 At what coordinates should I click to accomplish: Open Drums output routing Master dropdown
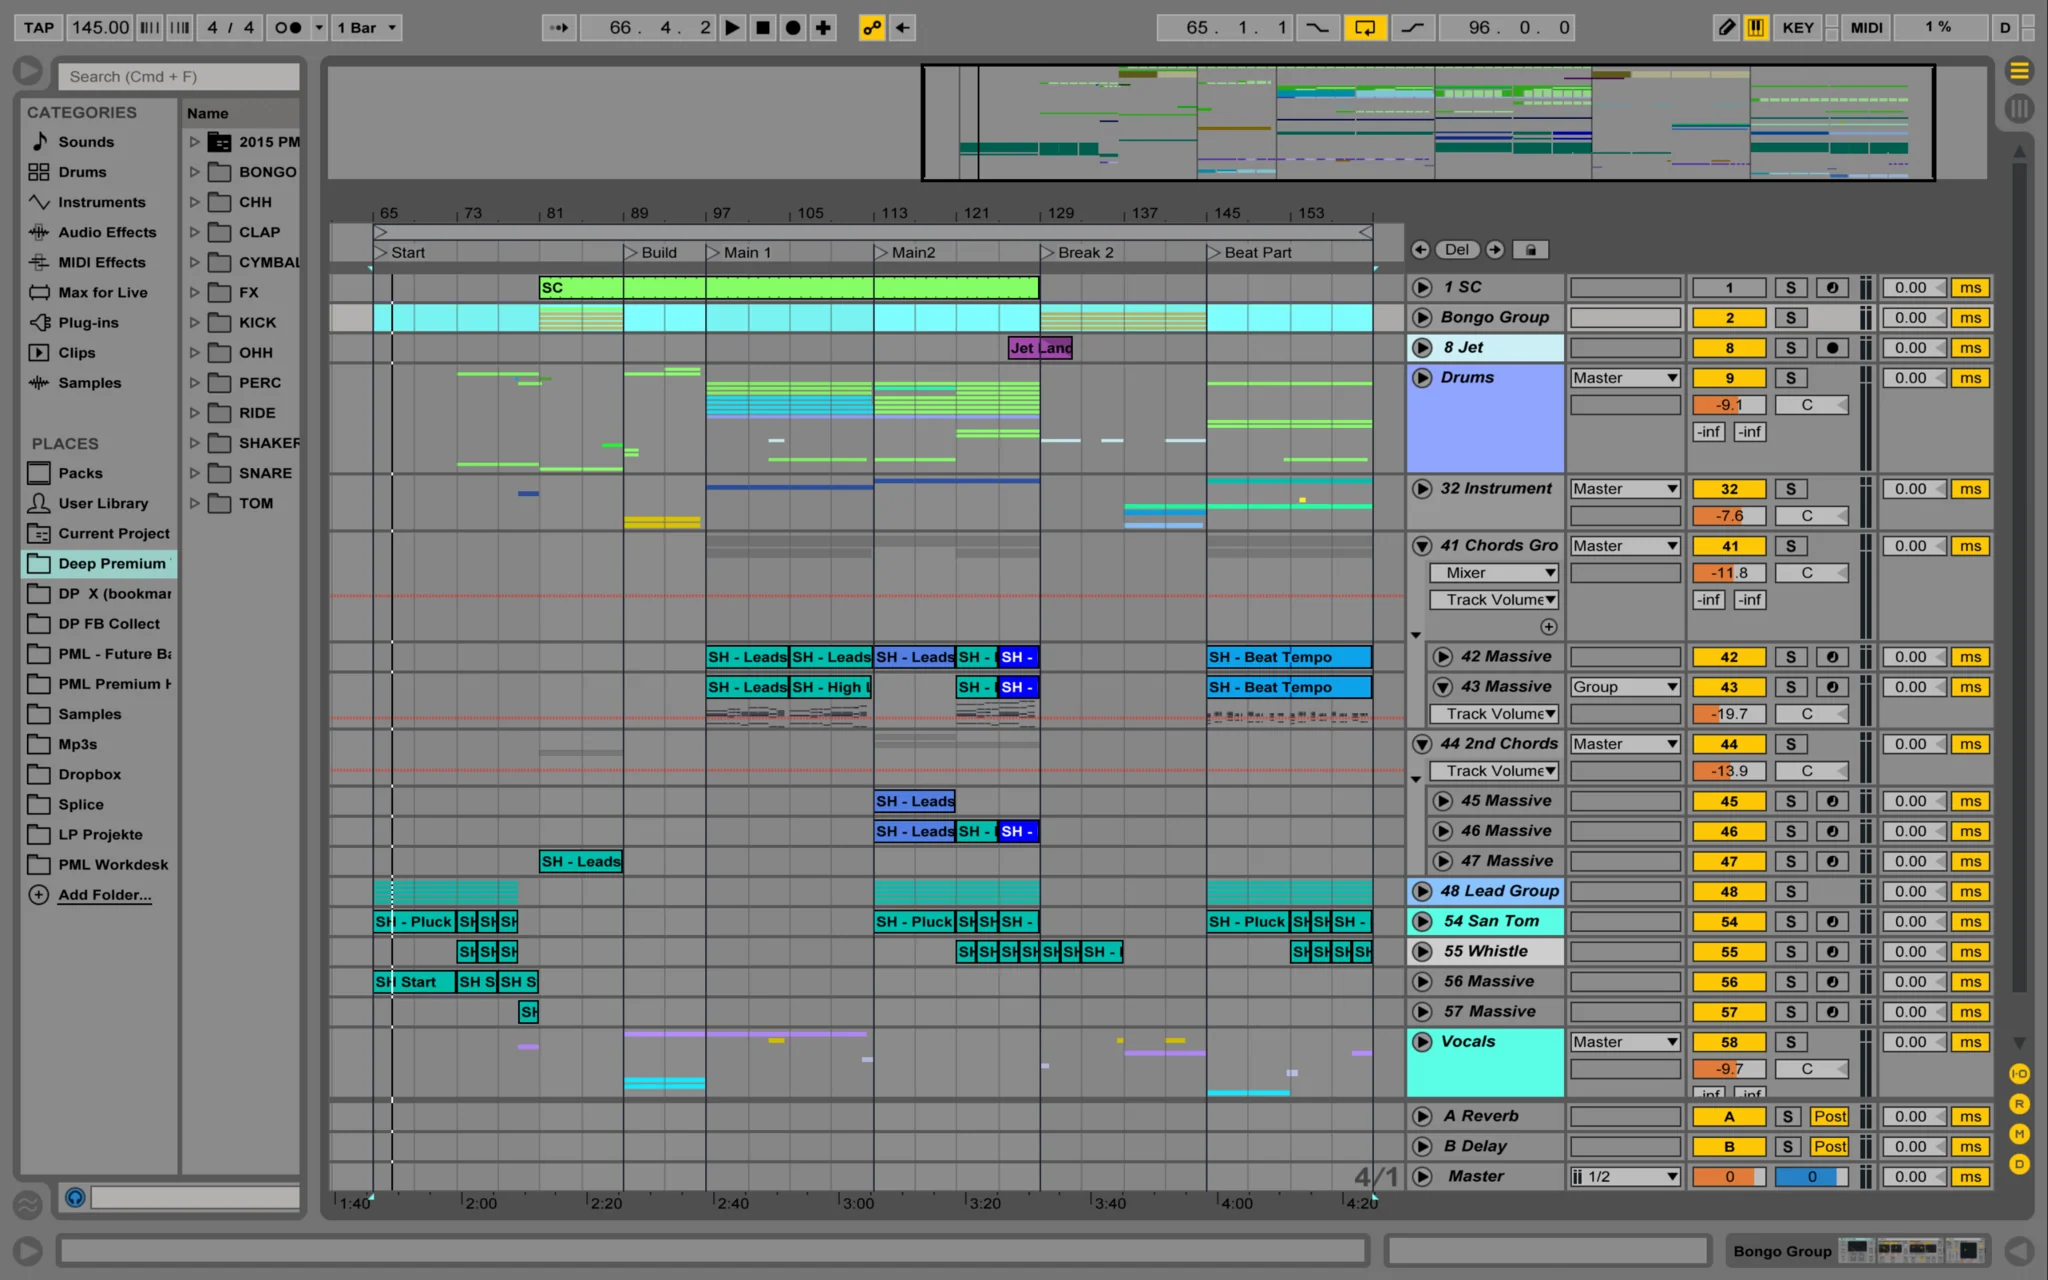click(x=1625, y=378)
